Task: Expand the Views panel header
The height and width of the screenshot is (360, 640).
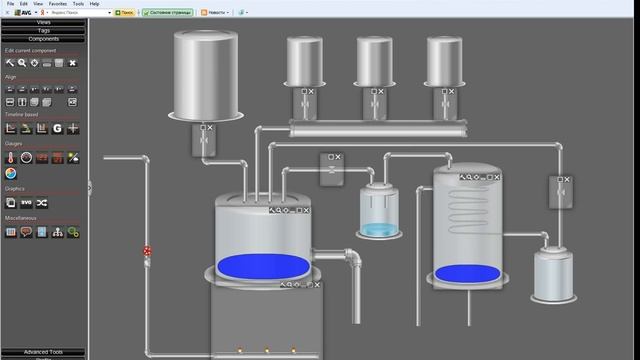Action: [43, 22]
